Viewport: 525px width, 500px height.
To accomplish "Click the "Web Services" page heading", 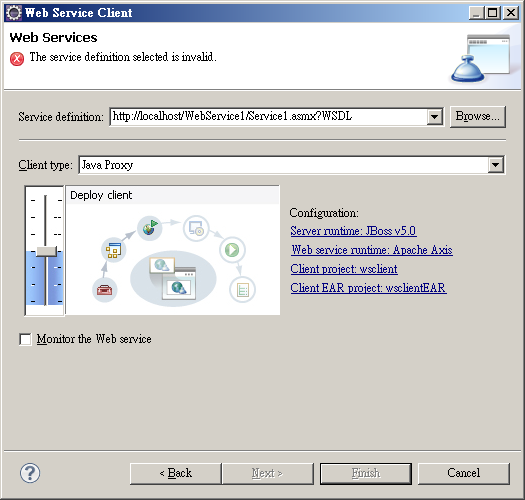I will pos(53,38).
